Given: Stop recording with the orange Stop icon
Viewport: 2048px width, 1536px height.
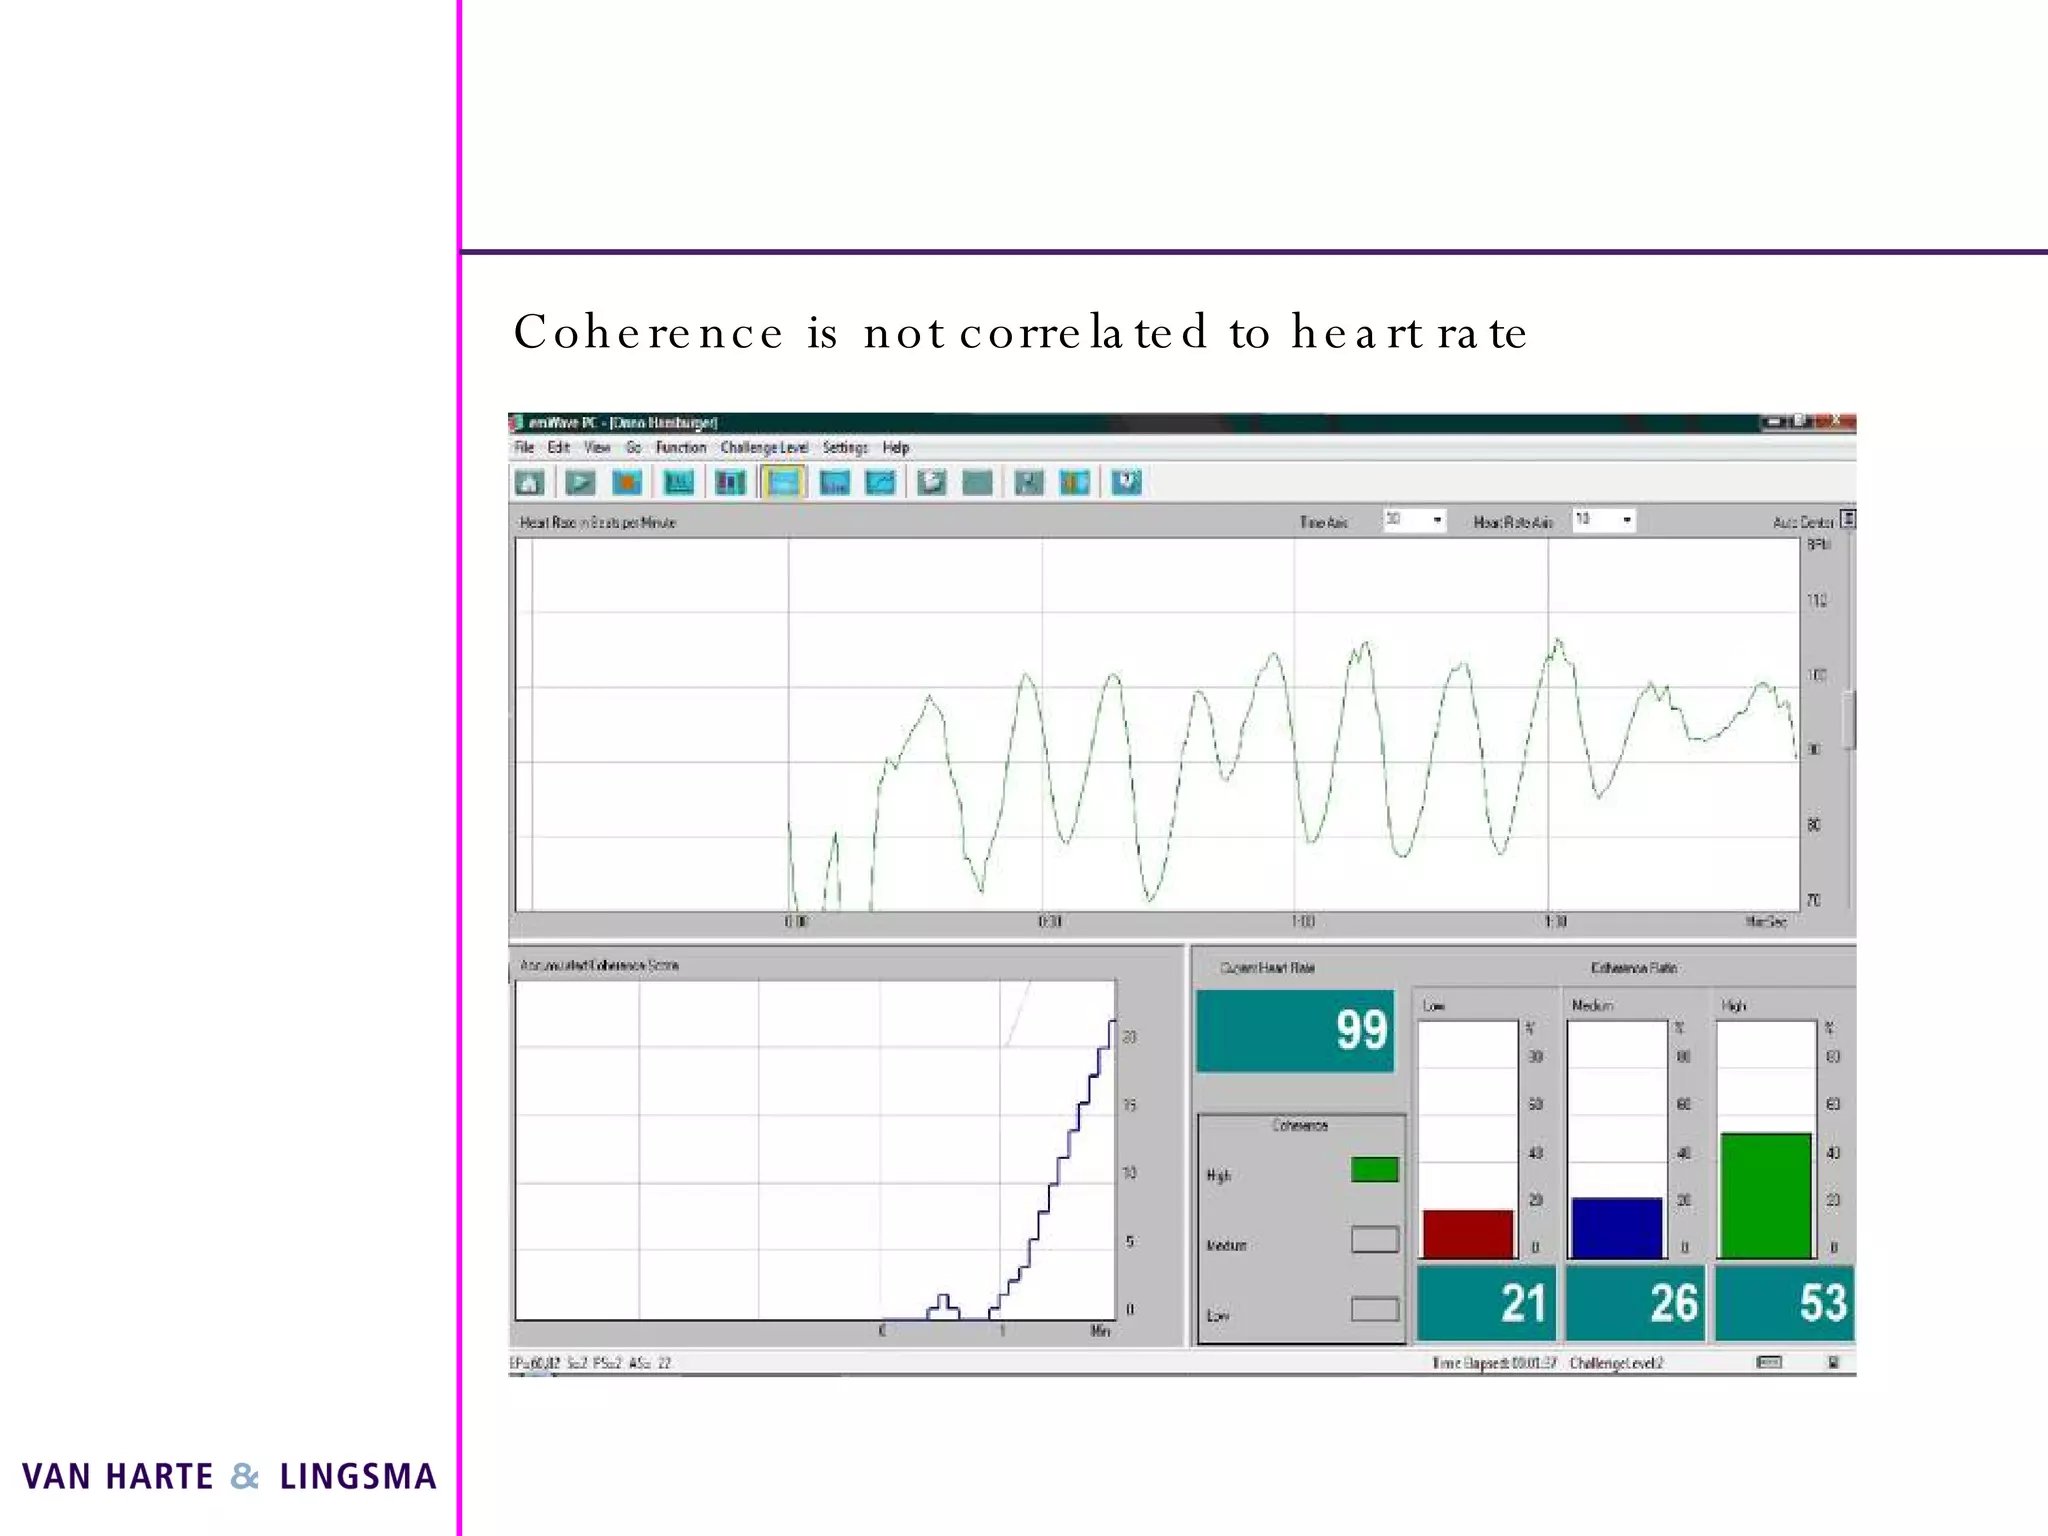Looking at the screenshot, I should coord(627,483).
